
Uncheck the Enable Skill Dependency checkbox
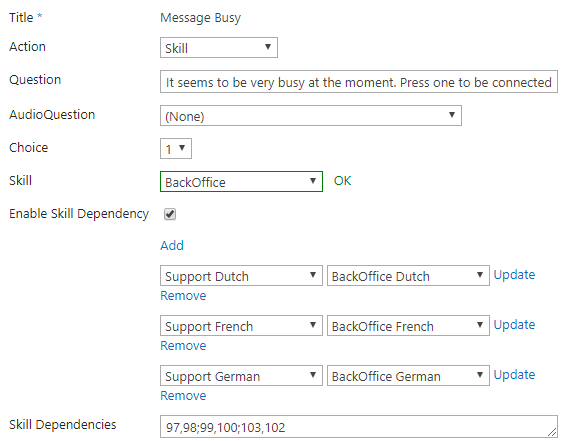click(170, 214)
